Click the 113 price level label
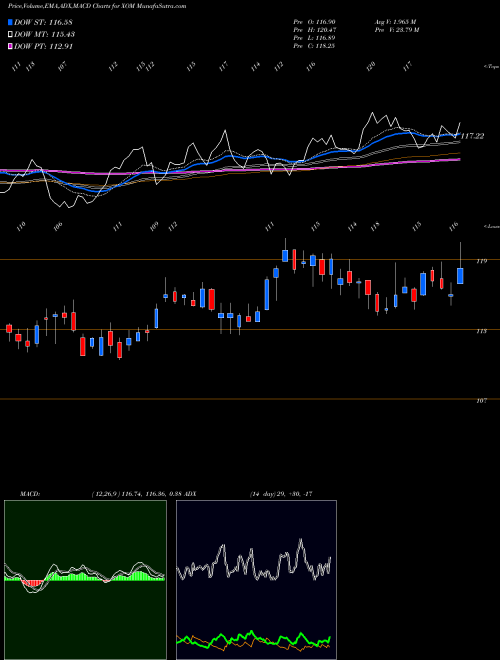This screenshot has width=500, height=660. coord(481,331)
